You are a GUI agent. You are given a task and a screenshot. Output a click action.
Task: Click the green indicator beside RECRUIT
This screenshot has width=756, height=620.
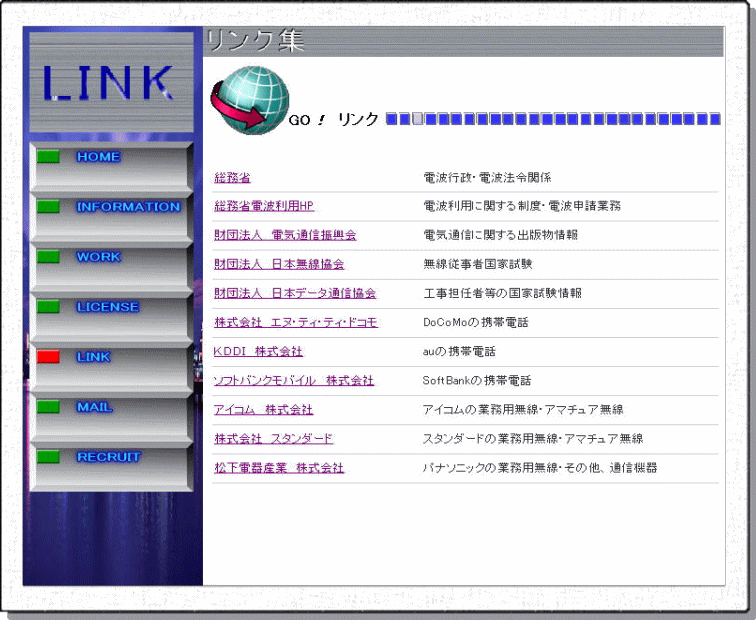(x=48, y=457)
